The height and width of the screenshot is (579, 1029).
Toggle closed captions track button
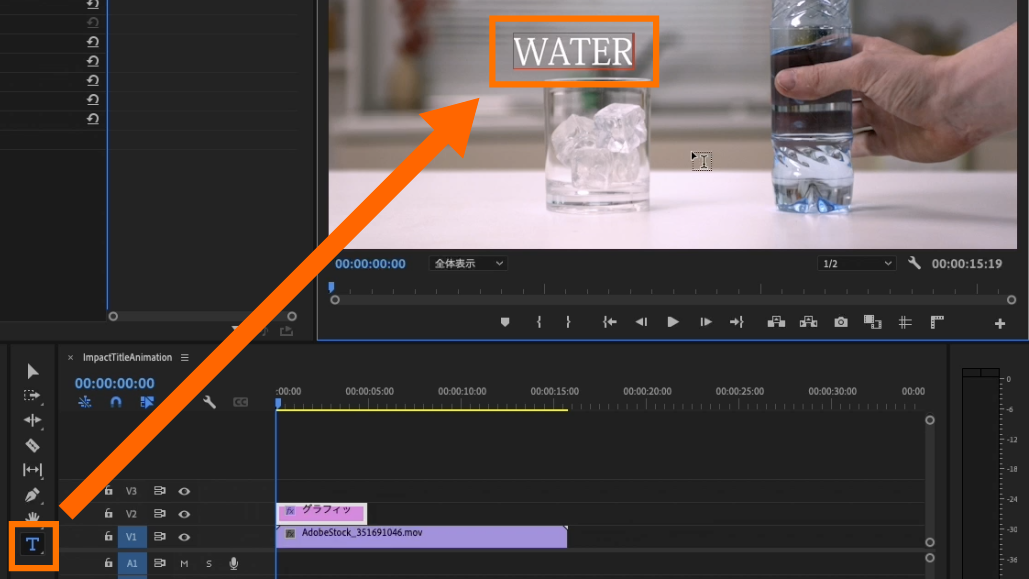(x=240, y=402)
